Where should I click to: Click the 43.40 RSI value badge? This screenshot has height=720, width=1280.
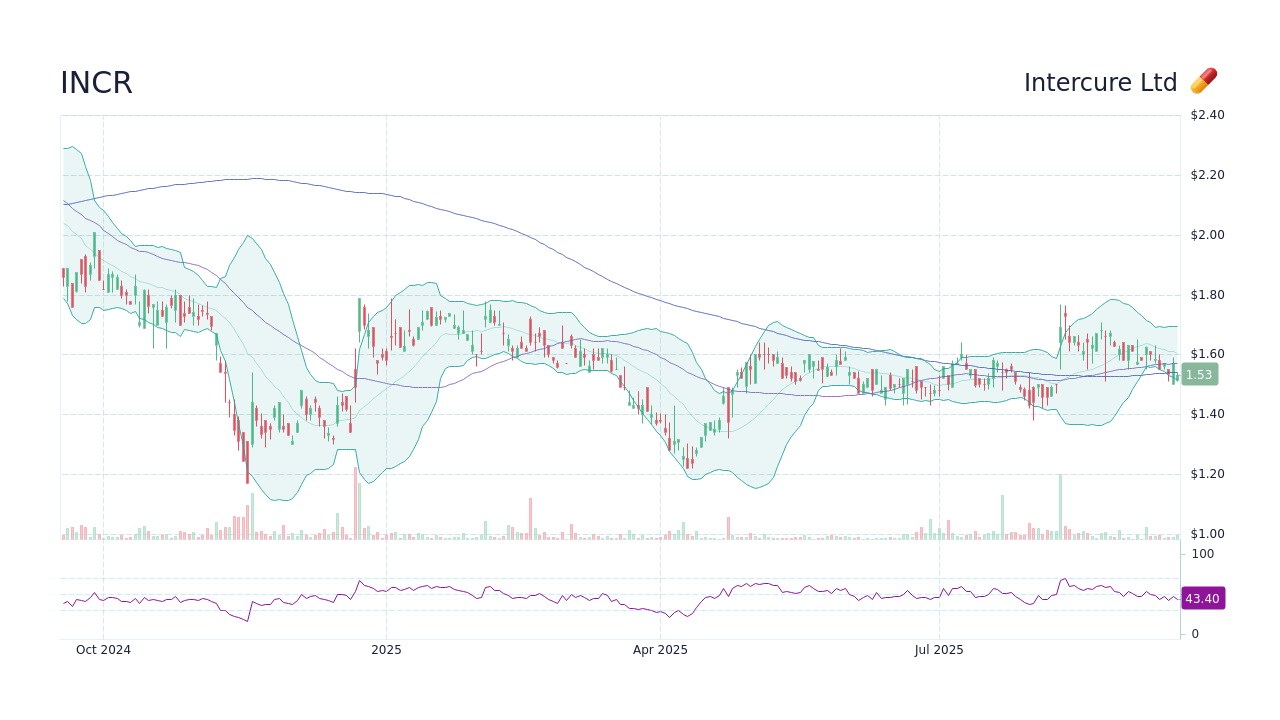click(1202, 598)
